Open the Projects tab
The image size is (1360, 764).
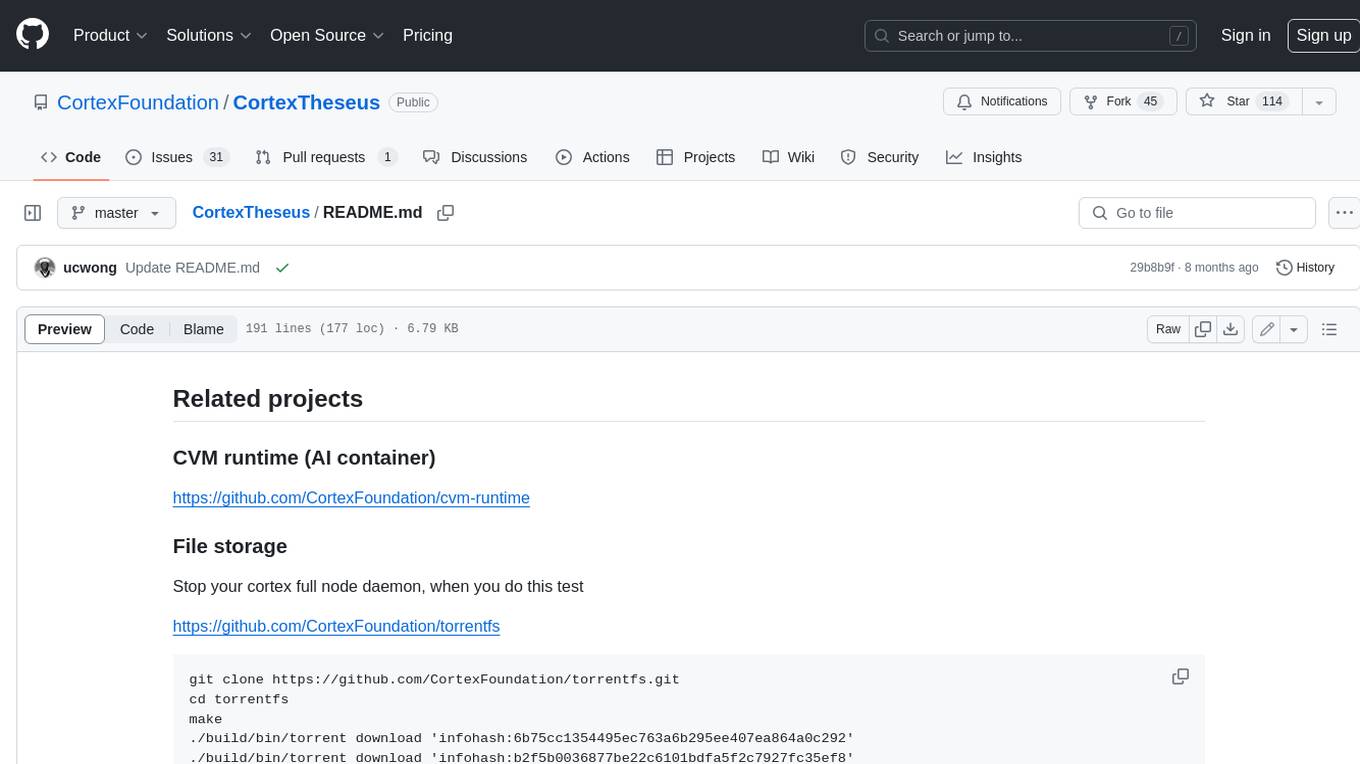(x=695, y=157)
